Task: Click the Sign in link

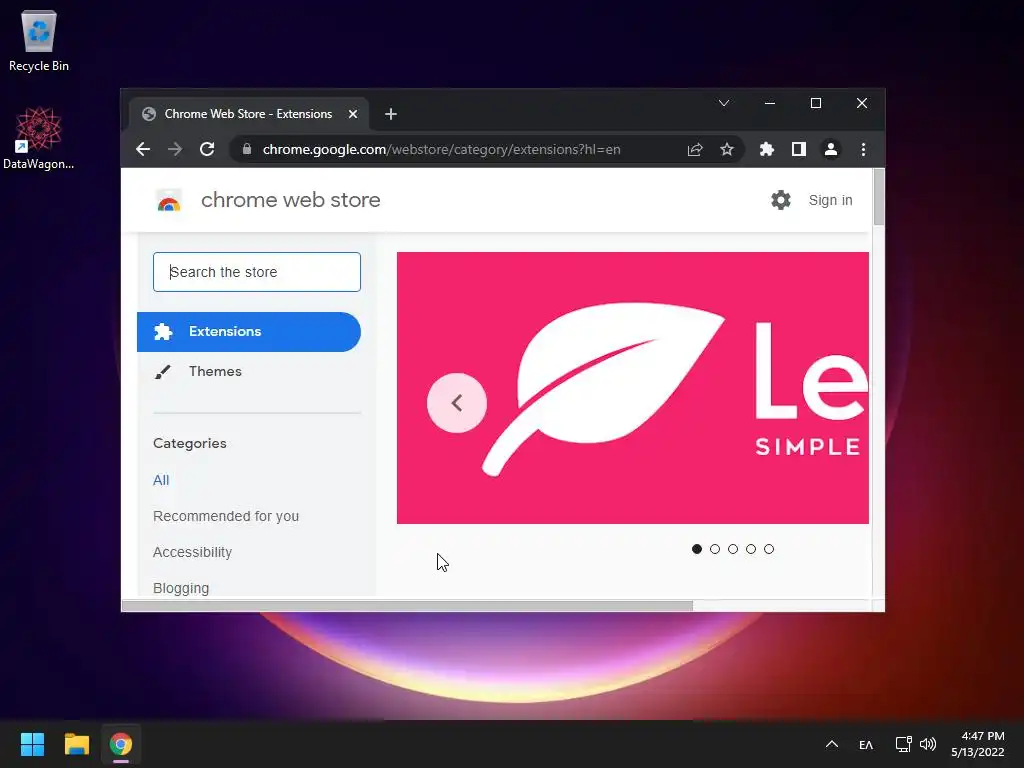Action: tap(830, 200)
